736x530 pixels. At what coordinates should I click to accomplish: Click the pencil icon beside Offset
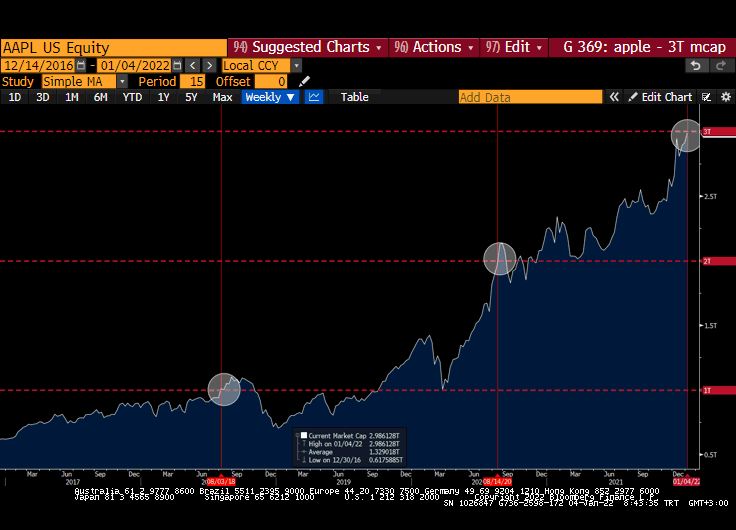(304, 81)
